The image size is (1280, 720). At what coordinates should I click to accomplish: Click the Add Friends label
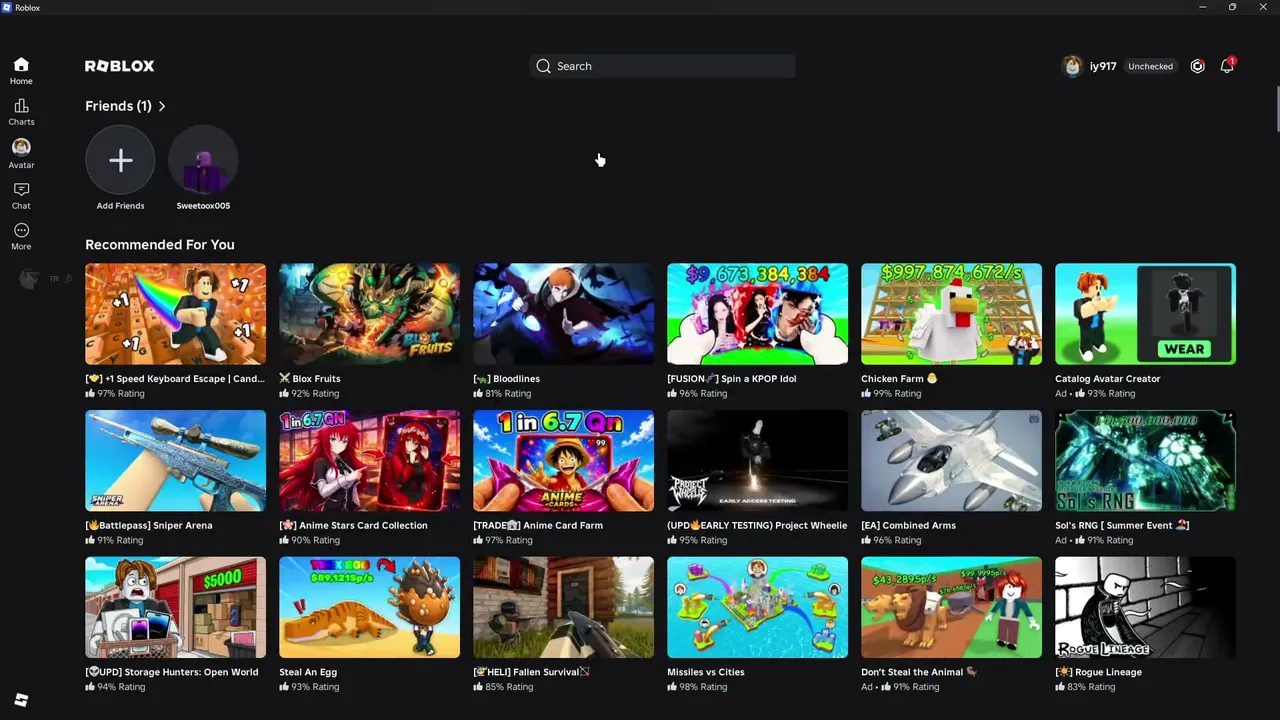tap(120, 206)
